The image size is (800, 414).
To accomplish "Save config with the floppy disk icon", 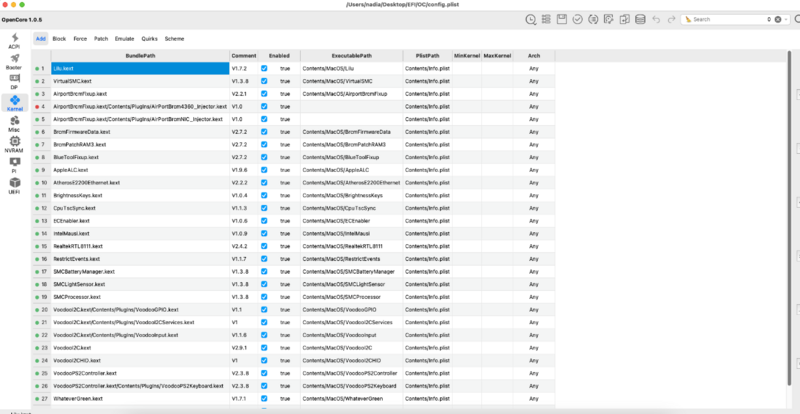I will [x=562, y=19].
